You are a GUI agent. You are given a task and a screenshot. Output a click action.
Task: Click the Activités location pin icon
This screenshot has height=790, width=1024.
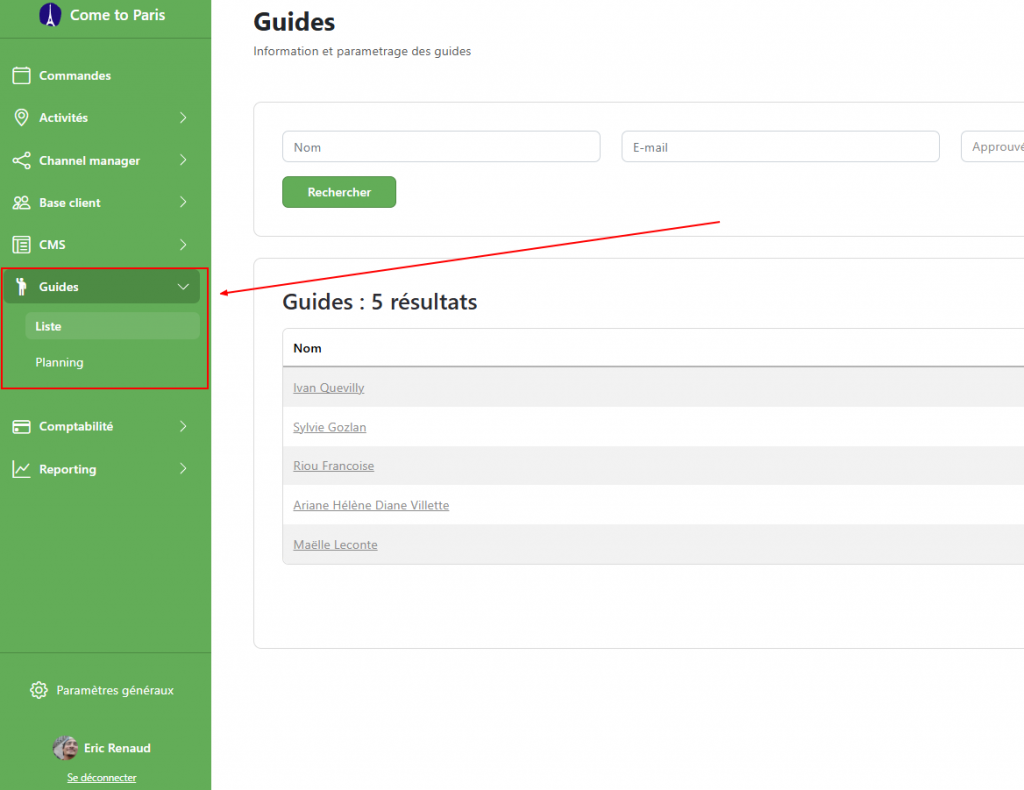click(21, 118)
